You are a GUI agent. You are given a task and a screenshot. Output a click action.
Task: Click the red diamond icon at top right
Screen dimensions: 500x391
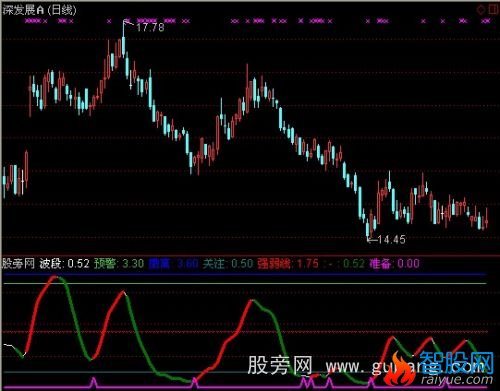tap(481, 10)
